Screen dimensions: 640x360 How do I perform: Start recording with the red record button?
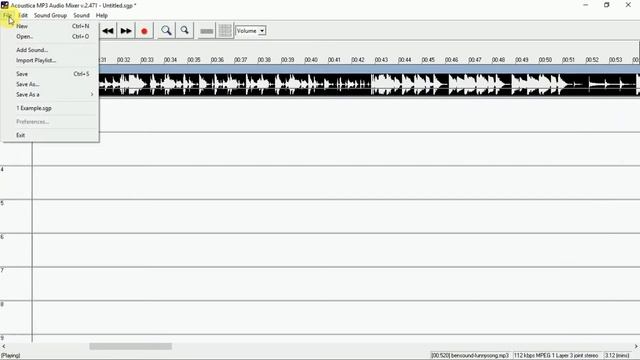pos(144,31)
